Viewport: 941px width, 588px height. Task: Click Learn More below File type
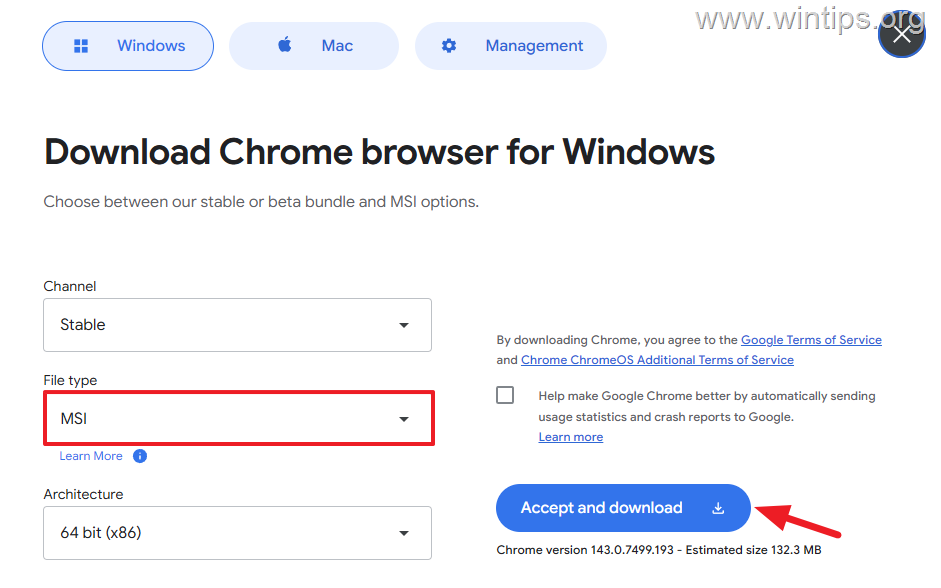[x=91, y=456]
